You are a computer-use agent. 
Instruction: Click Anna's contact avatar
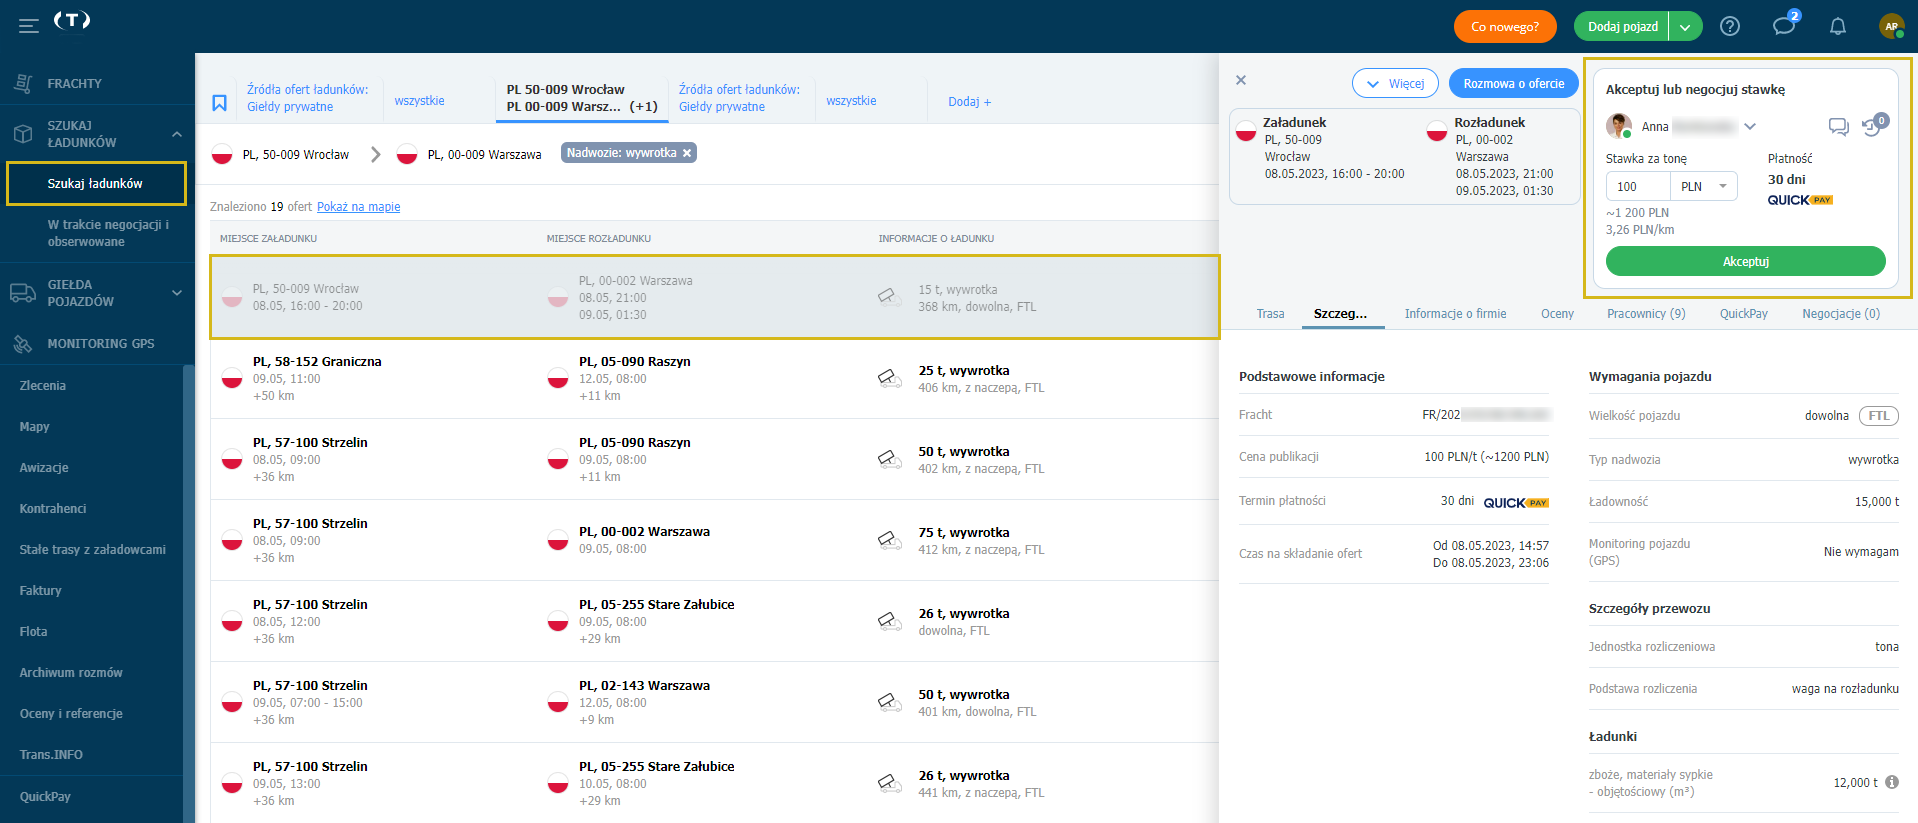[1619, 126]
